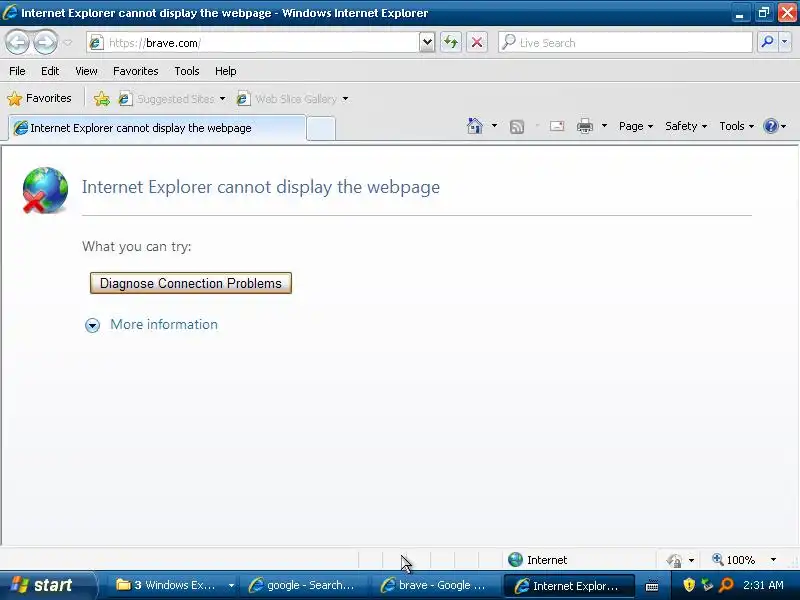Click the 100% zoom level button
This screenshot has height=600, width=800.
(x=734, y=560)
